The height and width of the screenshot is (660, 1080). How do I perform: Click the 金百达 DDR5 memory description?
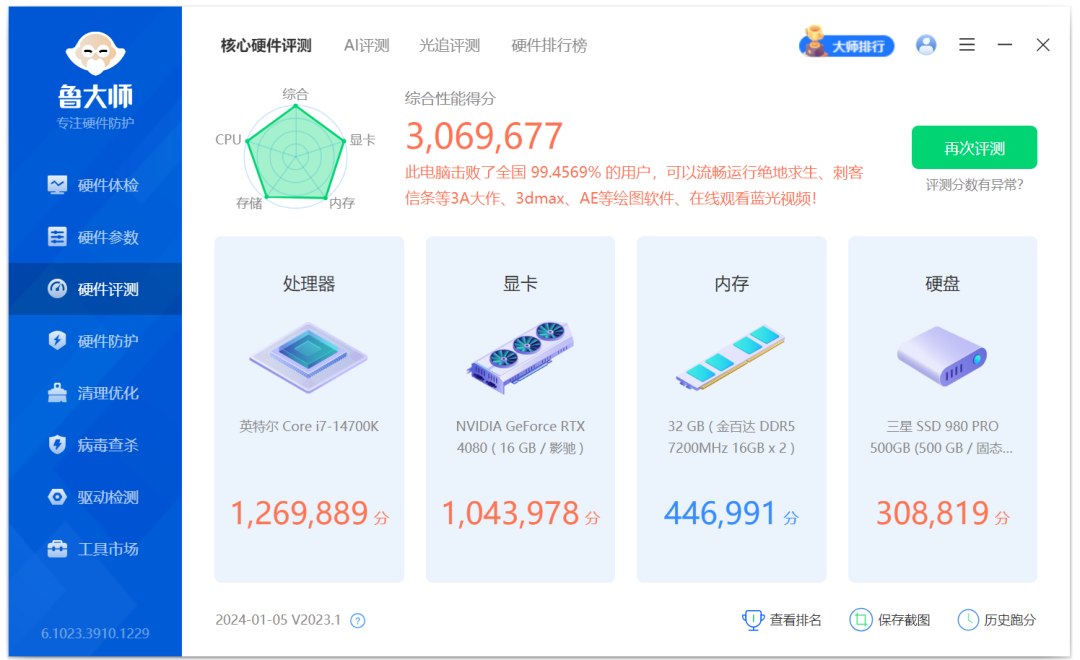click(x=731, y=437)
